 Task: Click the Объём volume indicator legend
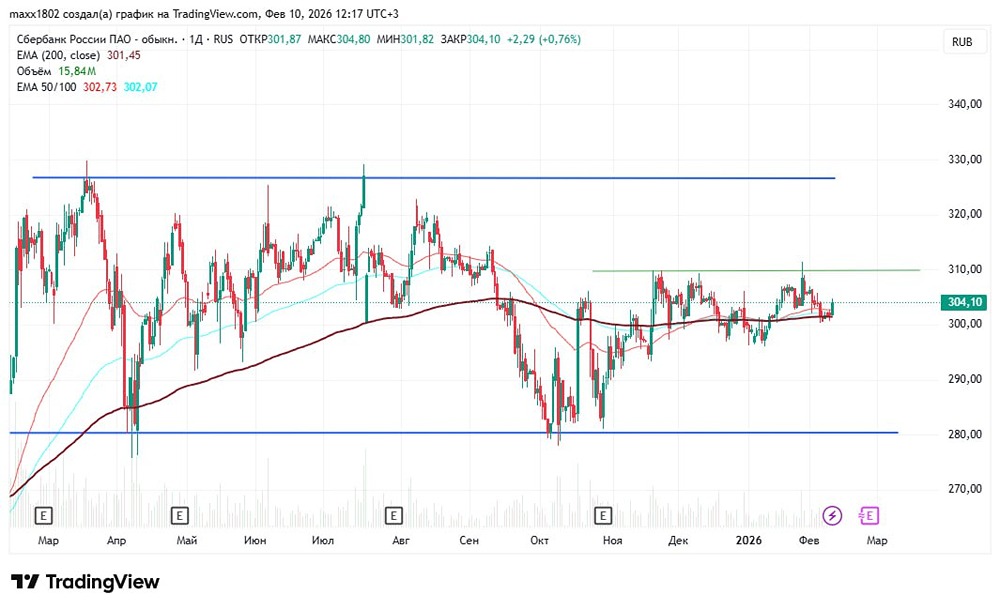34,71
